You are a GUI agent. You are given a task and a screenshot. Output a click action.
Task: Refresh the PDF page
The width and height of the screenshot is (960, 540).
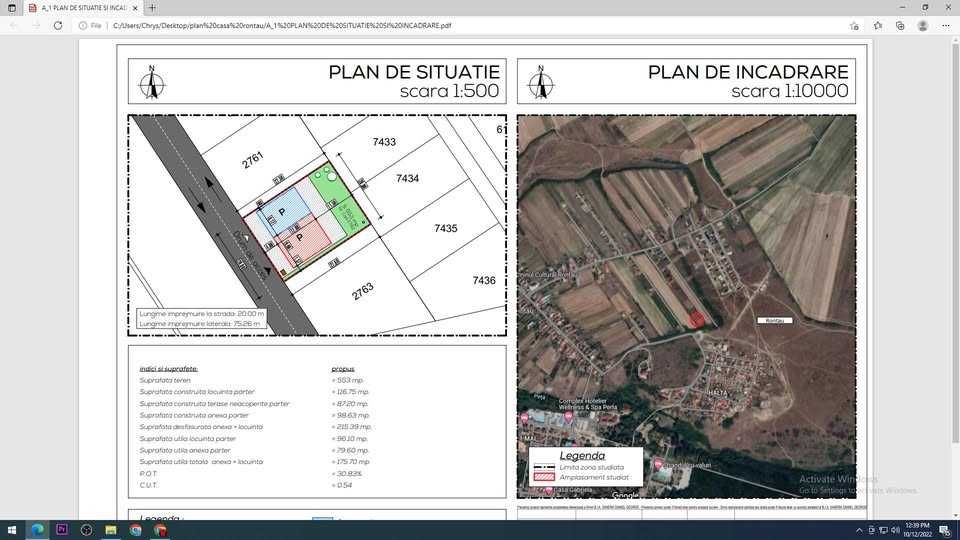58,26
